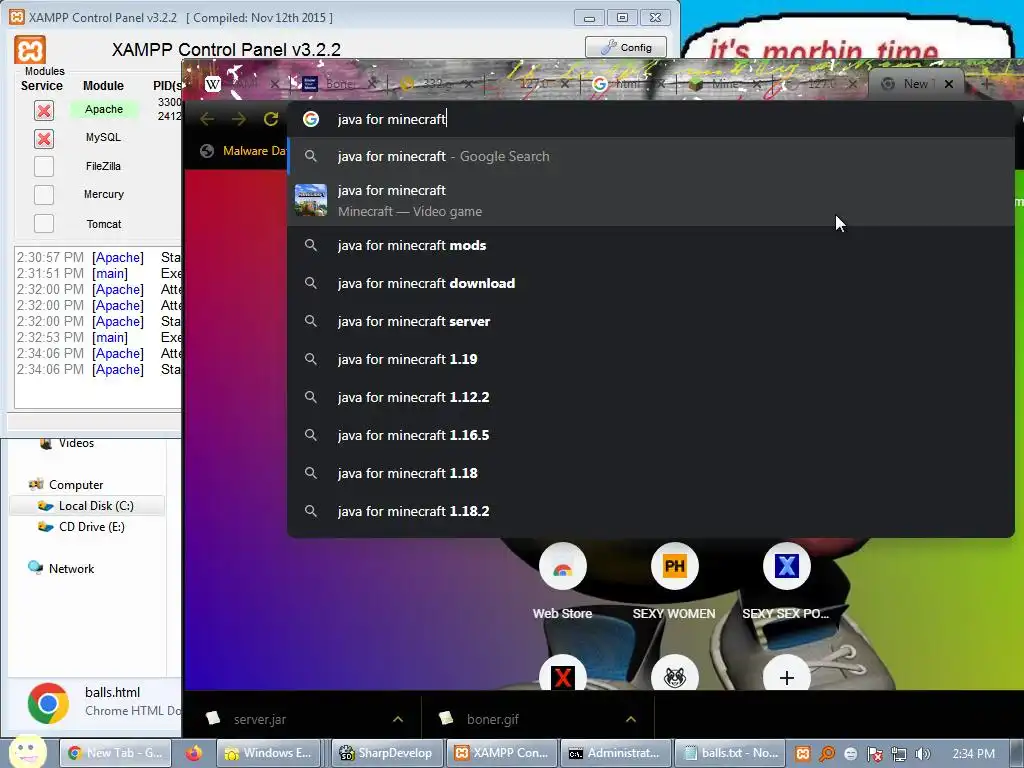The width and height of the screenshot is (1024, 768).
Task: Click the Google logo in the address bar
Action: click(311, 119)
